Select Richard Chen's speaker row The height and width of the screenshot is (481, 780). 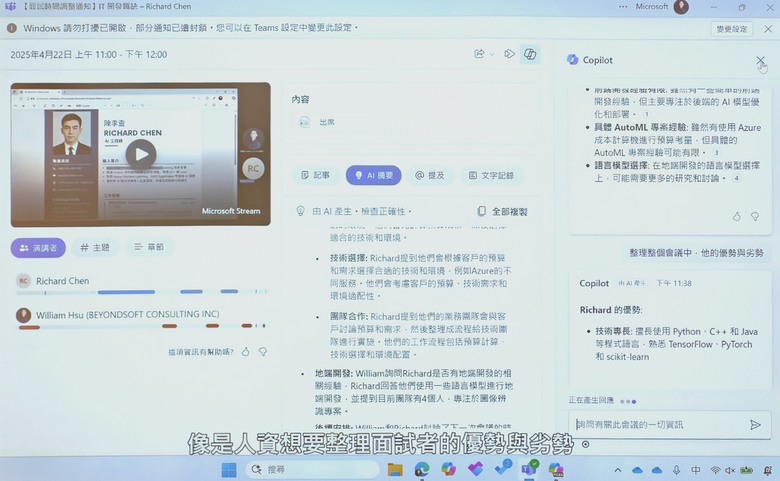[x=142, y=285]
